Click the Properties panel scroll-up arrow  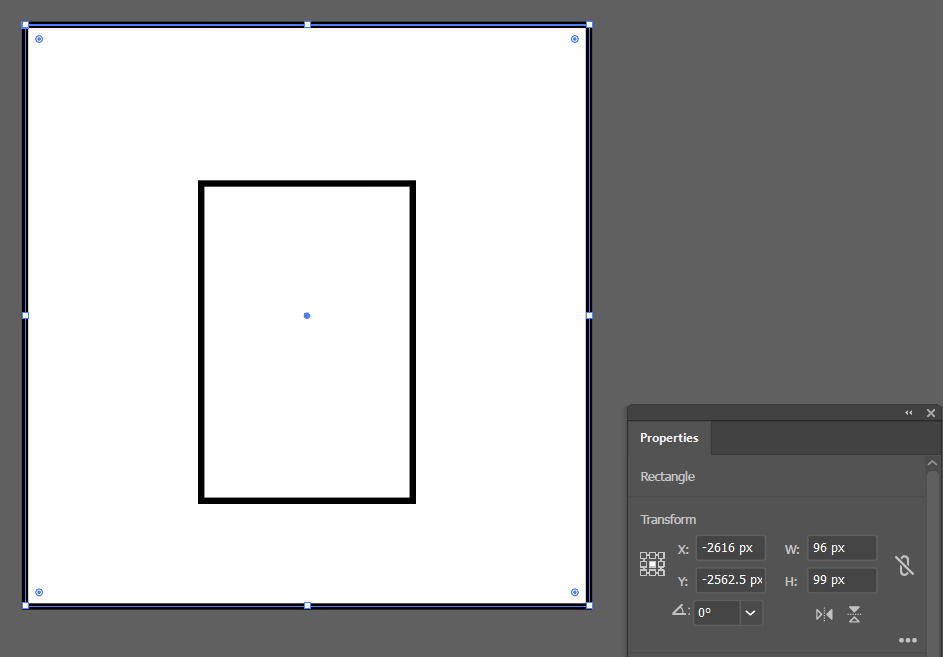(932, 463)
